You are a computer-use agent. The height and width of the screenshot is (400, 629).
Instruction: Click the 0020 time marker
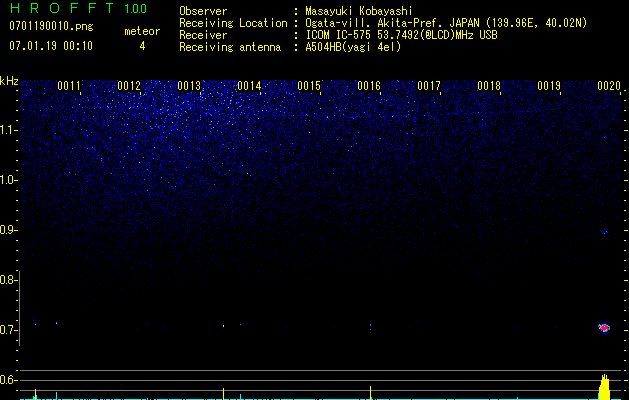(609, 86)
